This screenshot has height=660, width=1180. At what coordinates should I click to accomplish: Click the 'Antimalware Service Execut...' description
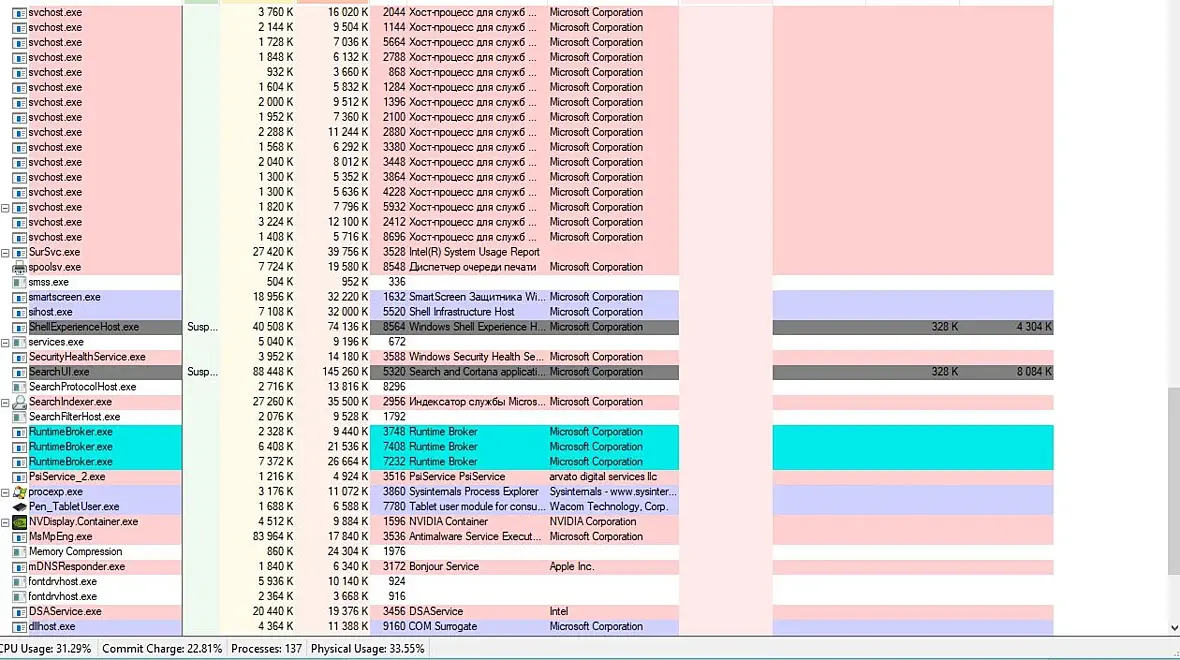point(475,537)
